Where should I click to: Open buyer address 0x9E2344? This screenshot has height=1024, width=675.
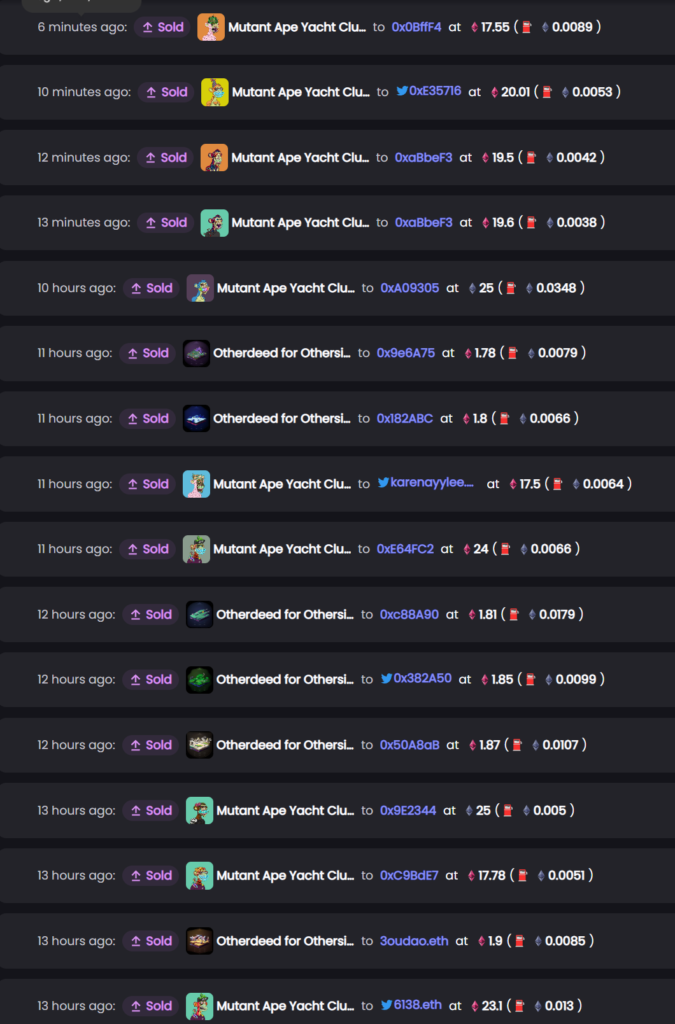point(408,810)
